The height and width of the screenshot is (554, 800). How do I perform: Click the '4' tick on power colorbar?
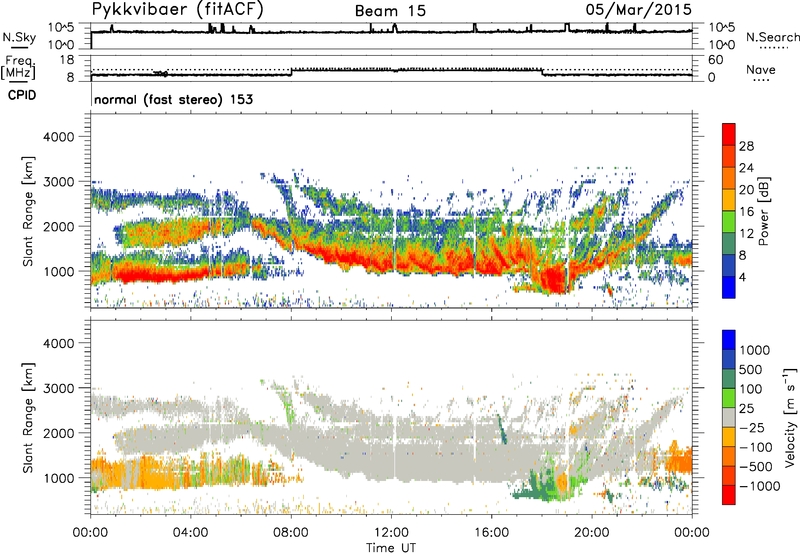pos(742,277)
